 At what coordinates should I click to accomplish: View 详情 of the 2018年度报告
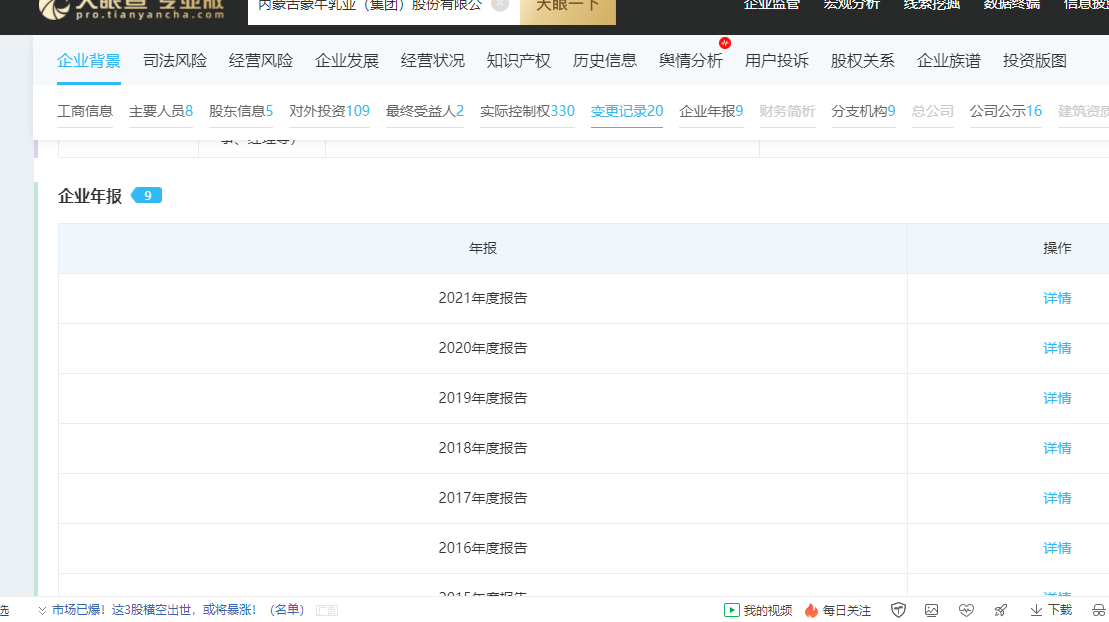click(1057, 448)
